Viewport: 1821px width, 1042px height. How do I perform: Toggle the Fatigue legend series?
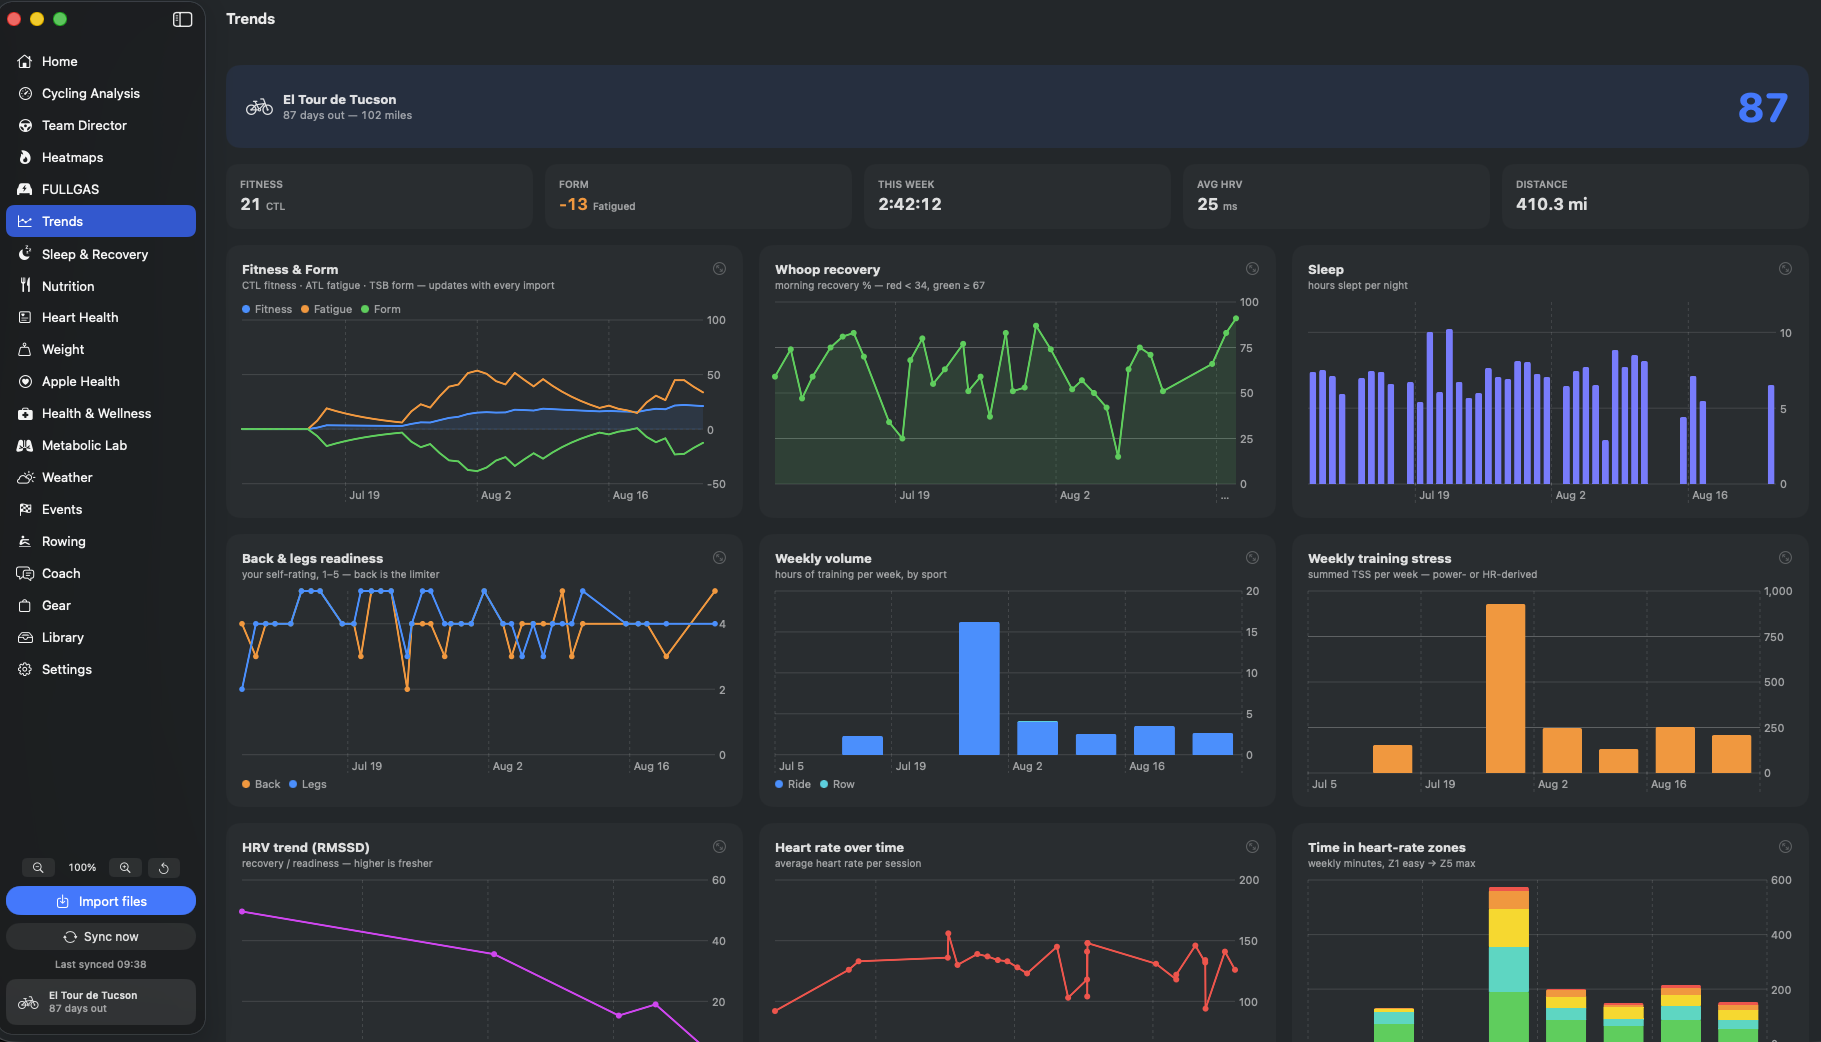(327, 309)
